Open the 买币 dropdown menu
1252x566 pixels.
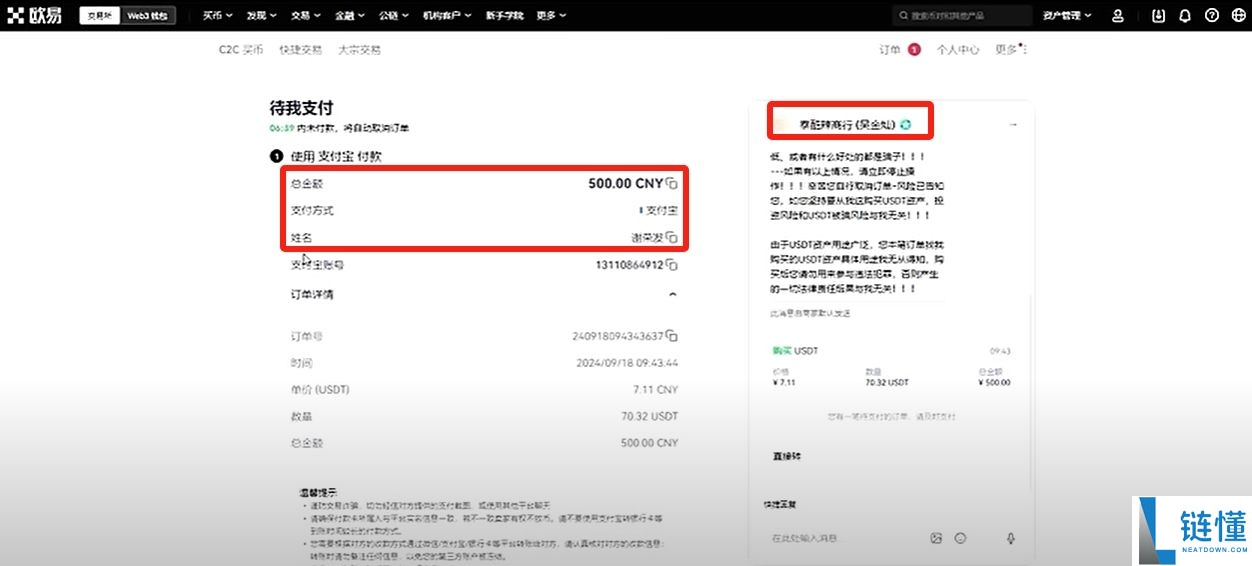217,16
